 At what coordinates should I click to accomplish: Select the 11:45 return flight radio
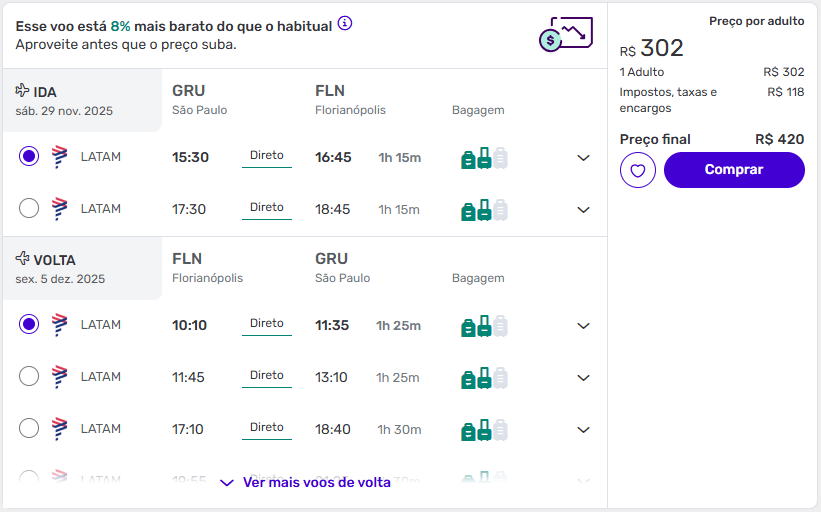(x=29, y=377)
